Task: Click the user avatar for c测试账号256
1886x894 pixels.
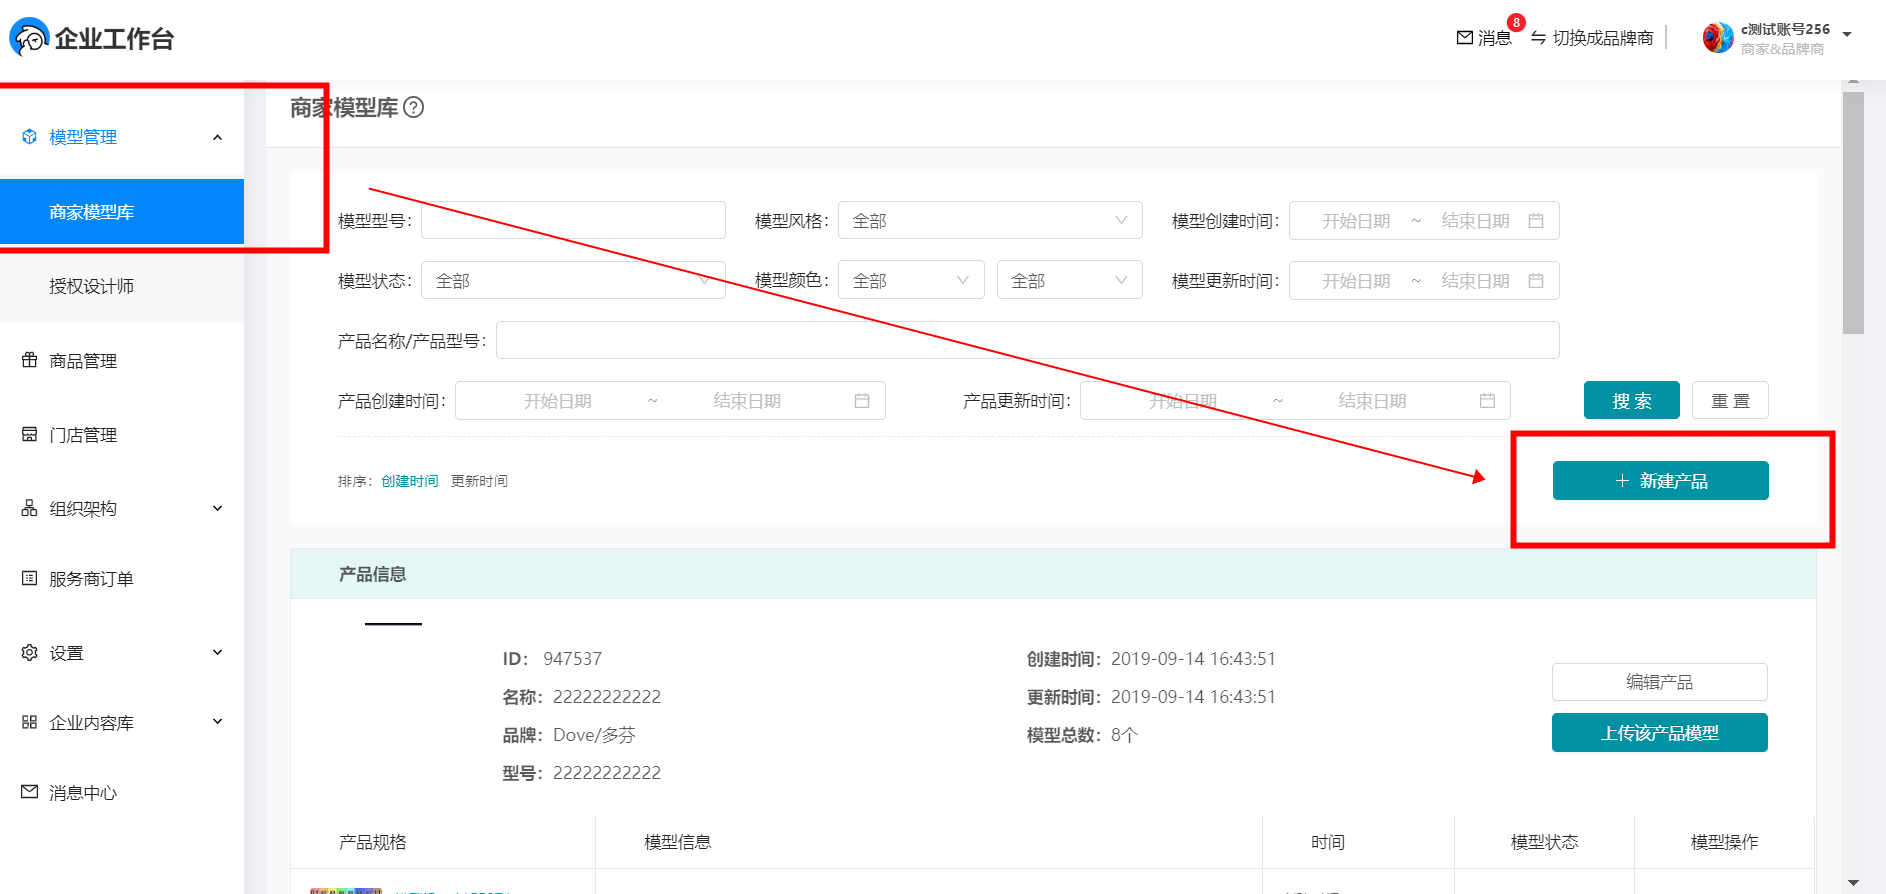Action: click(1717, 38)
